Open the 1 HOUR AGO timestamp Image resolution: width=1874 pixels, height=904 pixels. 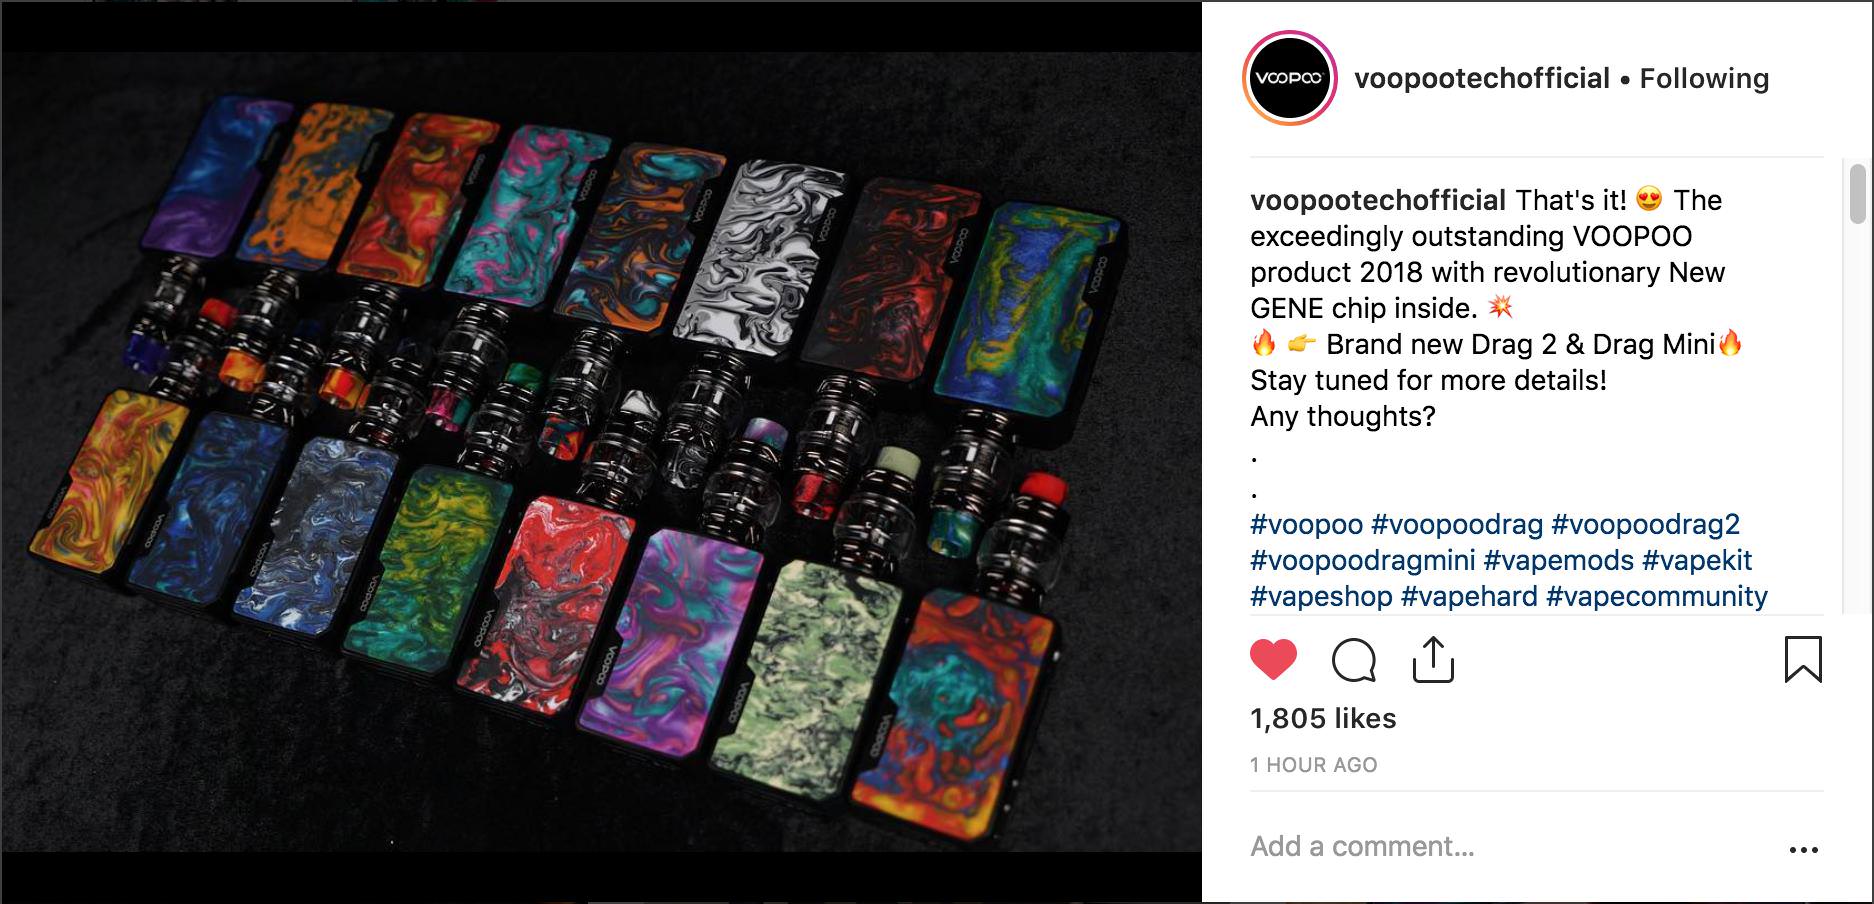coord(1313,765)
